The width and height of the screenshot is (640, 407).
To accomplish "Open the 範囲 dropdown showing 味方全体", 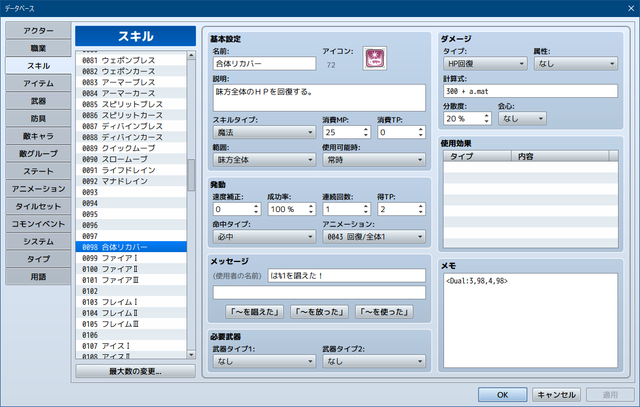I will click(x=264, y=160).
